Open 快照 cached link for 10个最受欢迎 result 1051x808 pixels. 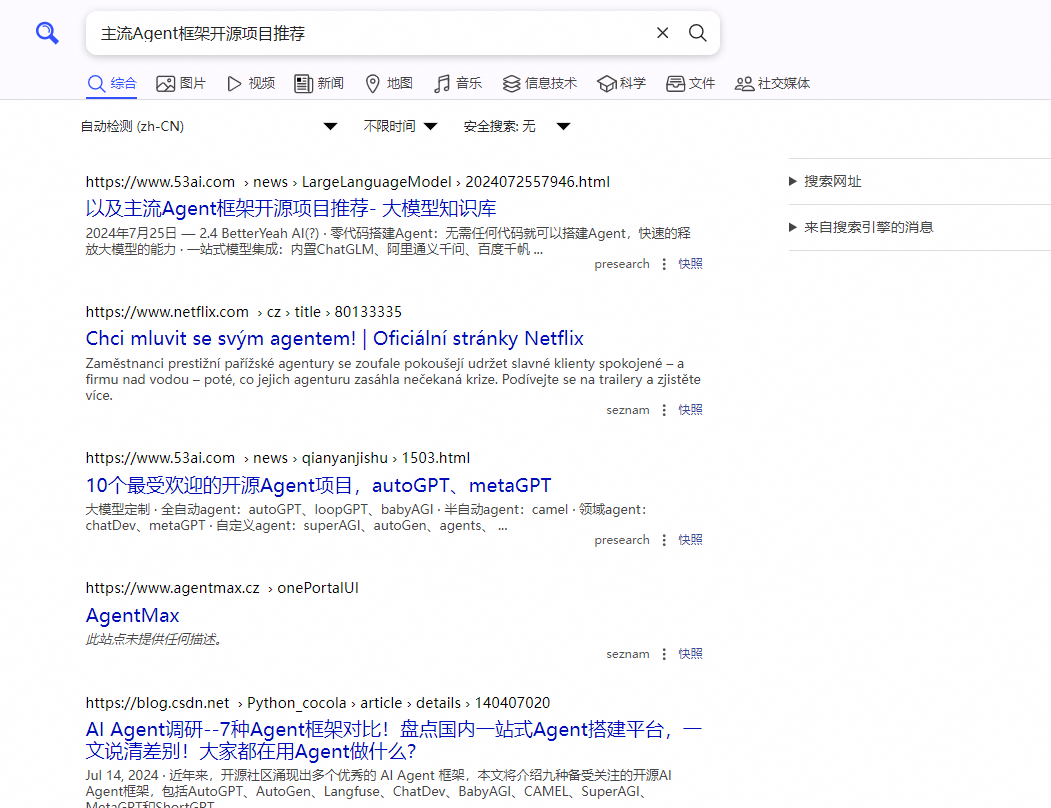click(690, 540)
